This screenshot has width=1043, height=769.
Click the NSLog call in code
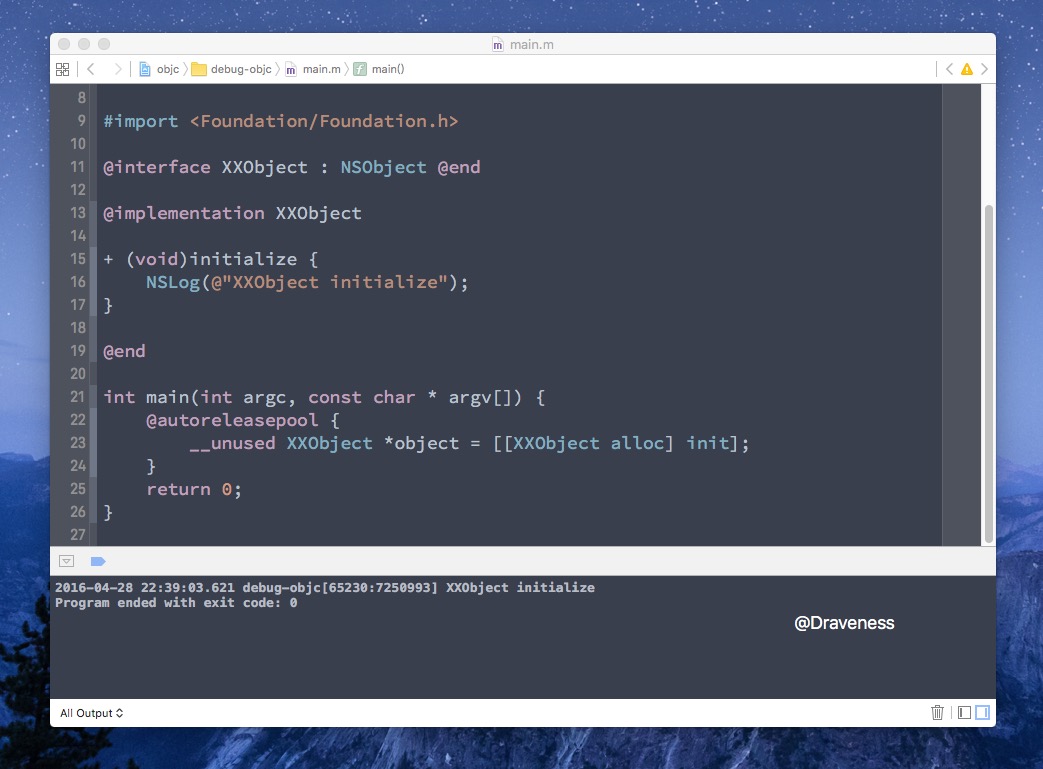pyautogui.click(x=307, y=282)
